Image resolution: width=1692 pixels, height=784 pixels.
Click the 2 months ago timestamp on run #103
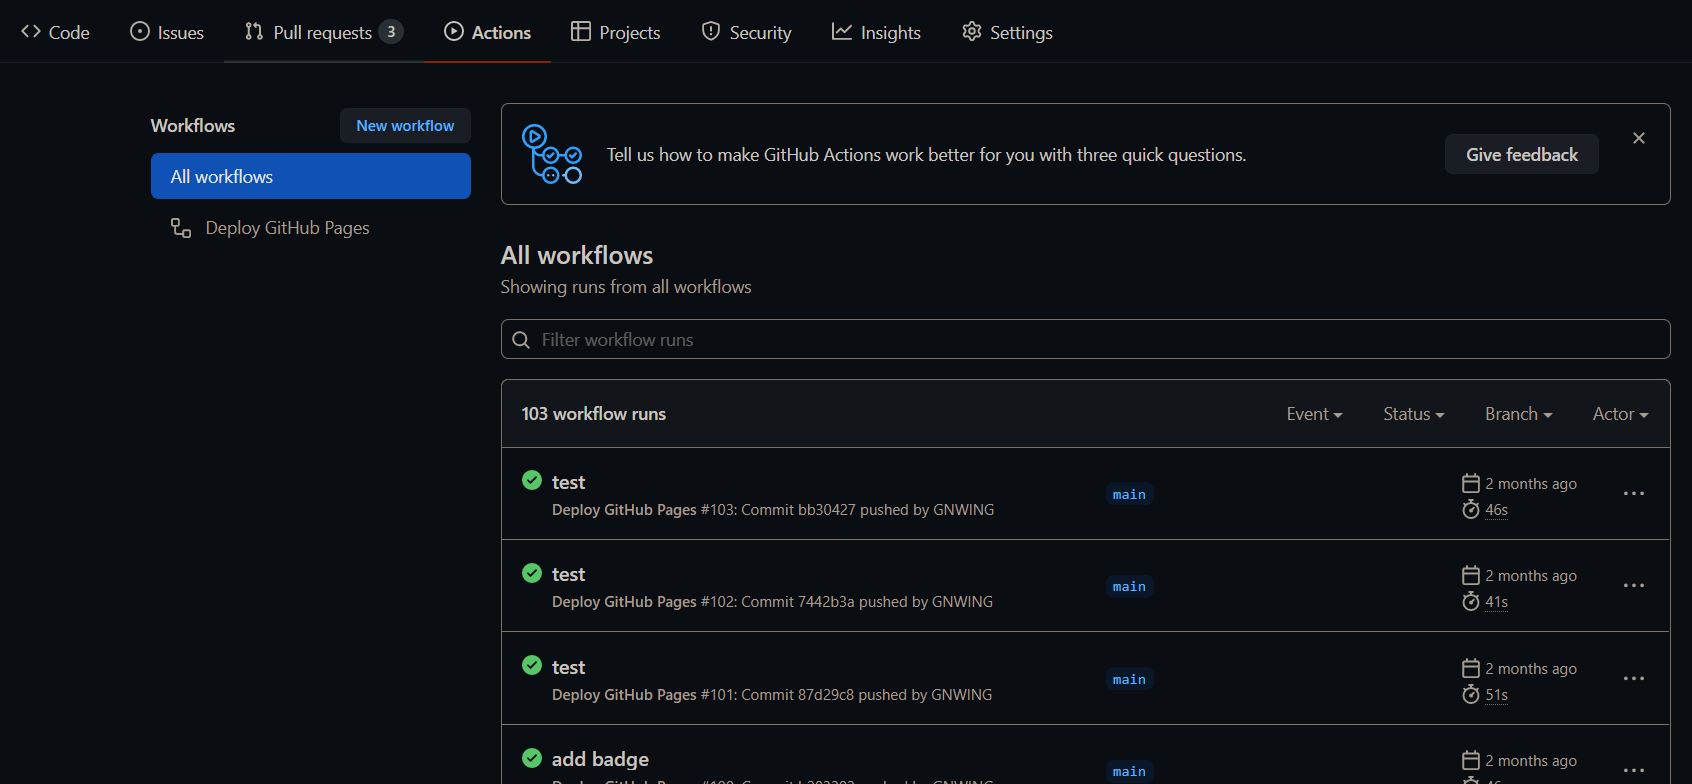coord(1531,484)
